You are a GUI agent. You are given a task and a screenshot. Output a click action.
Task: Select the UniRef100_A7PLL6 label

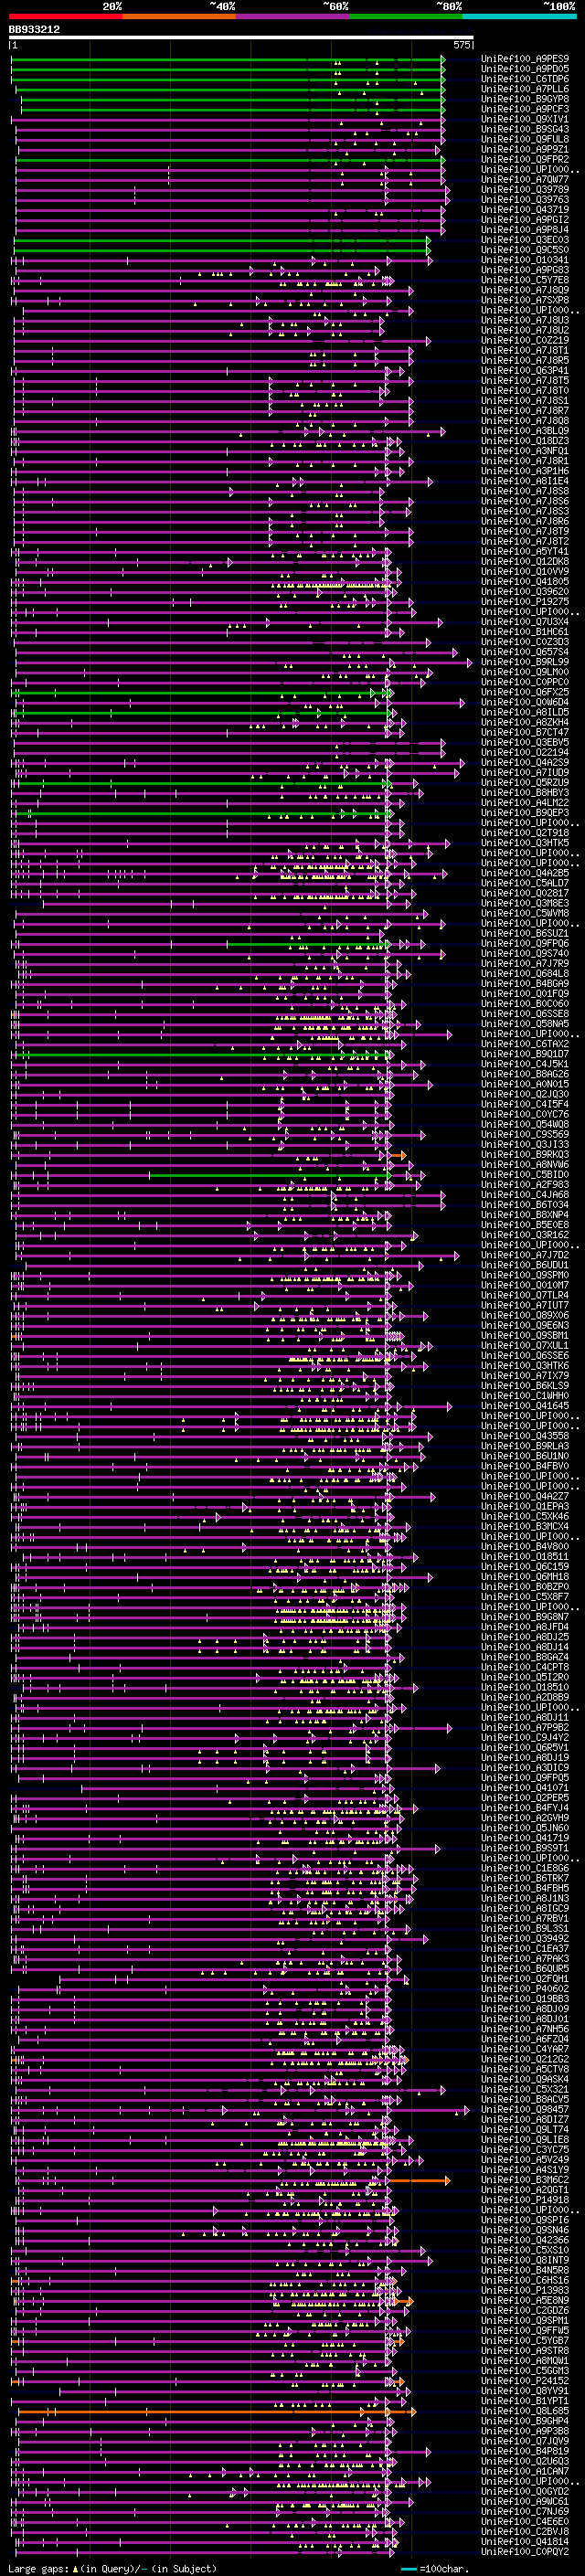[x=524, y=89]
